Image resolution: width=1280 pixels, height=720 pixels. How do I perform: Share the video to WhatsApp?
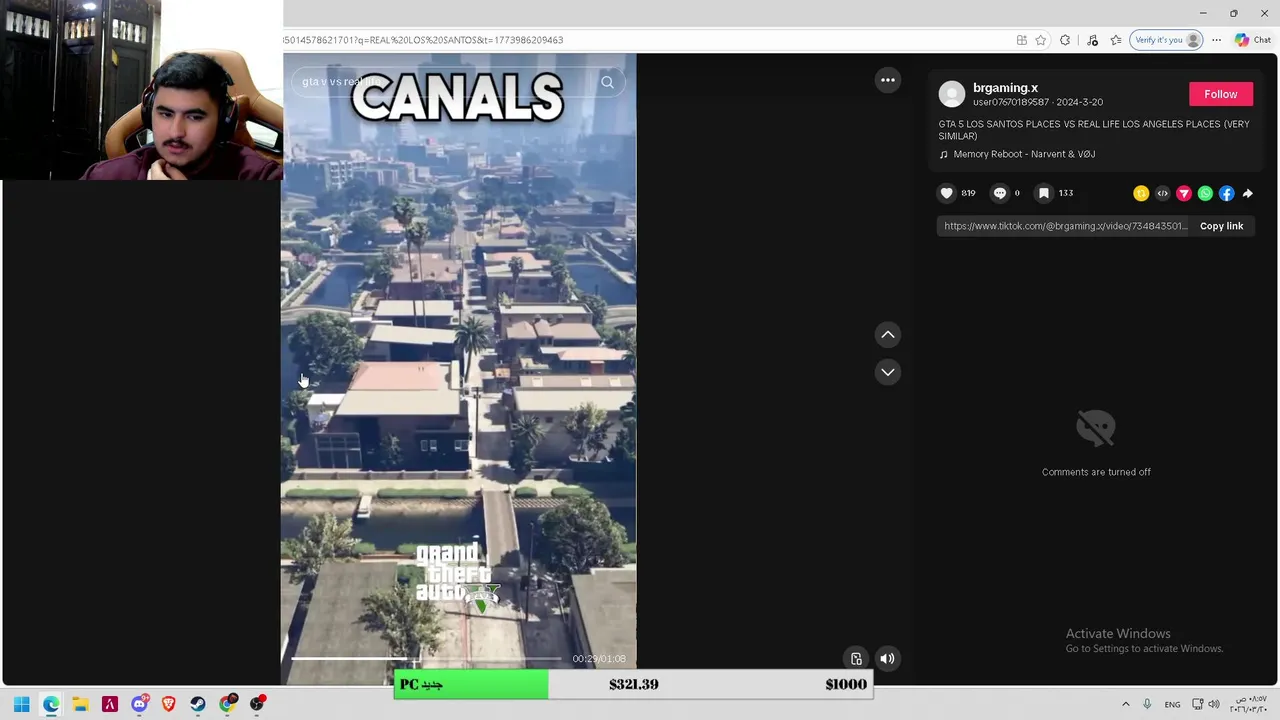coord(1205,193)
